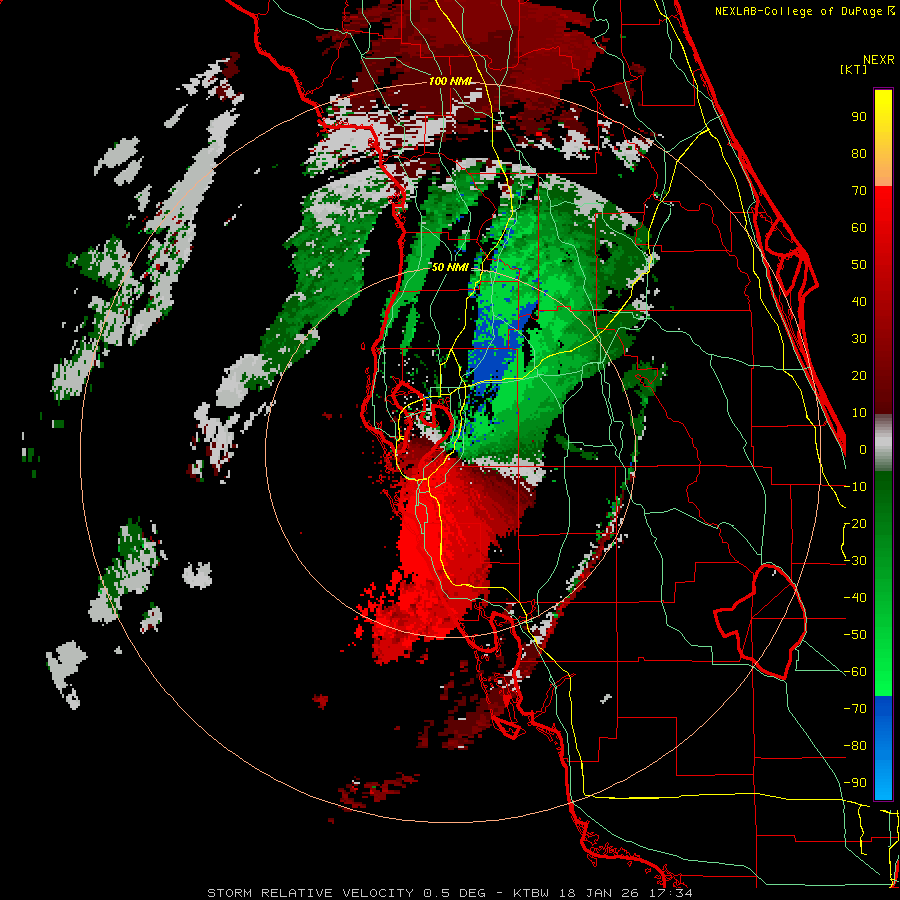Click the 18 JAN 26 date text
This screenshot has width=900, height=900.
click(x=598, y=893)
